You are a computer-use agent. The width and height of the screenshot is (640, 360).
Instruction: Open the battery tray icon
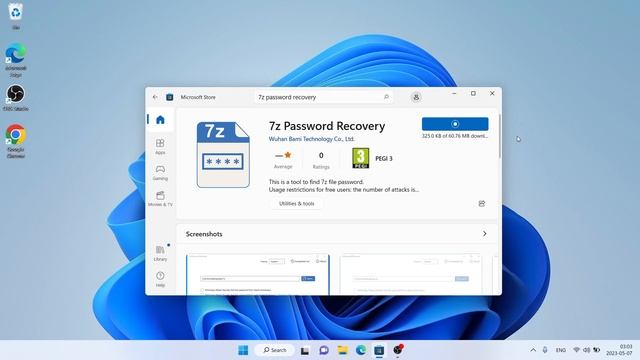(x=596, y=350)
